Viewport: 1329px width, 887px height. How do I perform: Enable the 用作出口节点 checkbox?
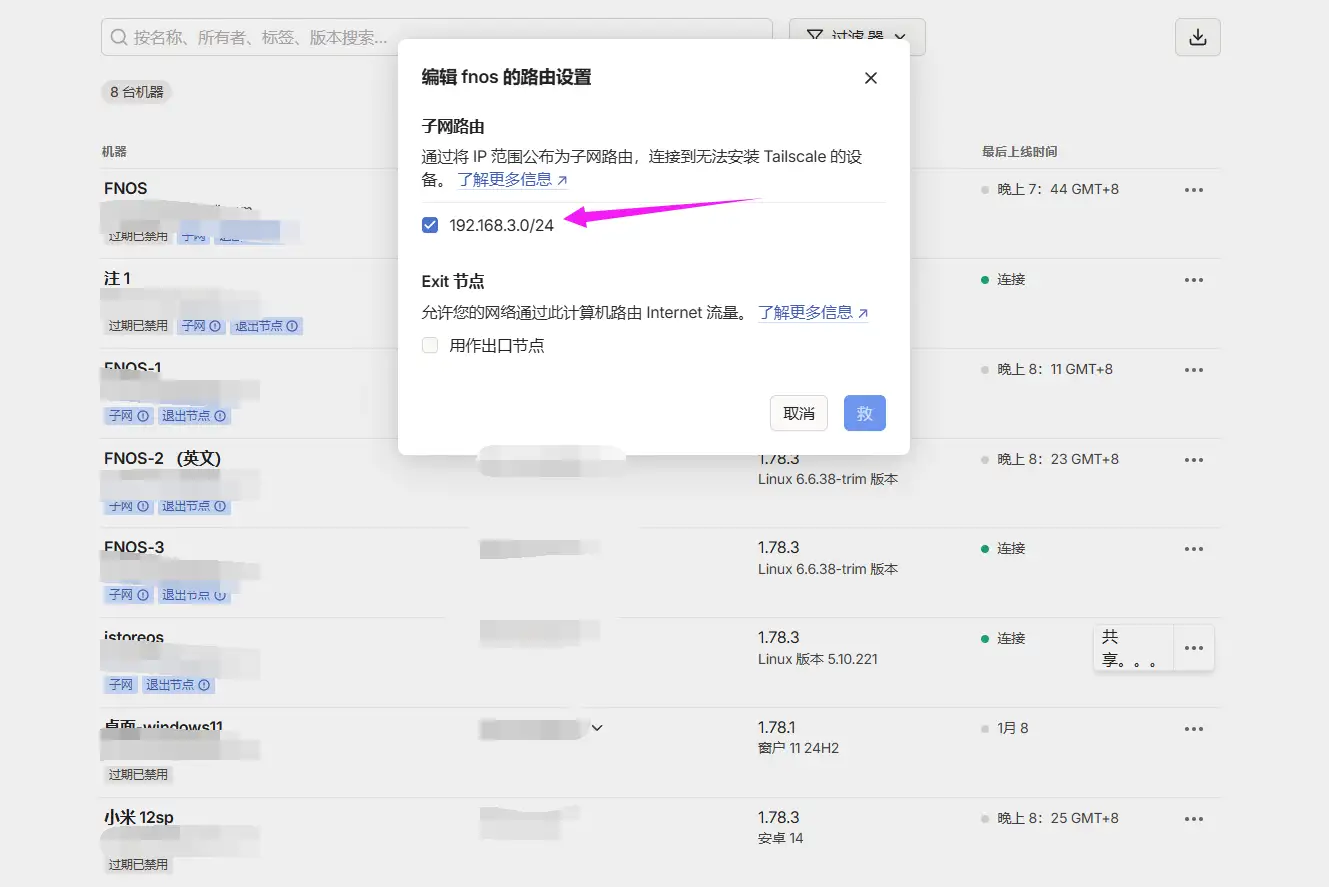[430, 345]
